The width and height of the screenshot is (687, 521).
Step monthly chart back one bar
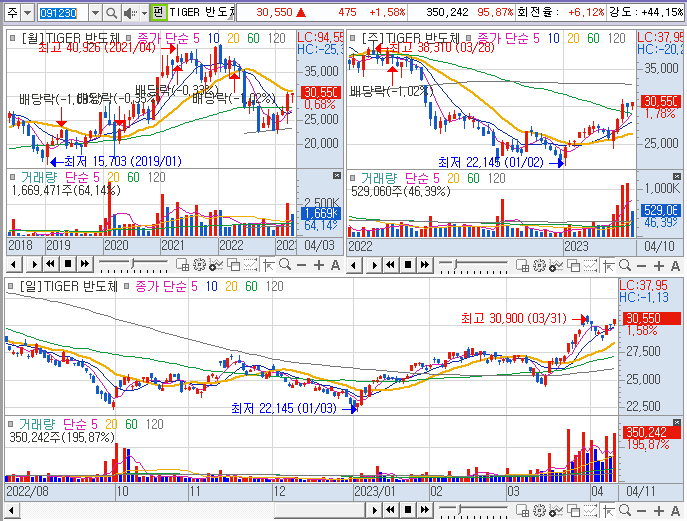pos(14,264)
